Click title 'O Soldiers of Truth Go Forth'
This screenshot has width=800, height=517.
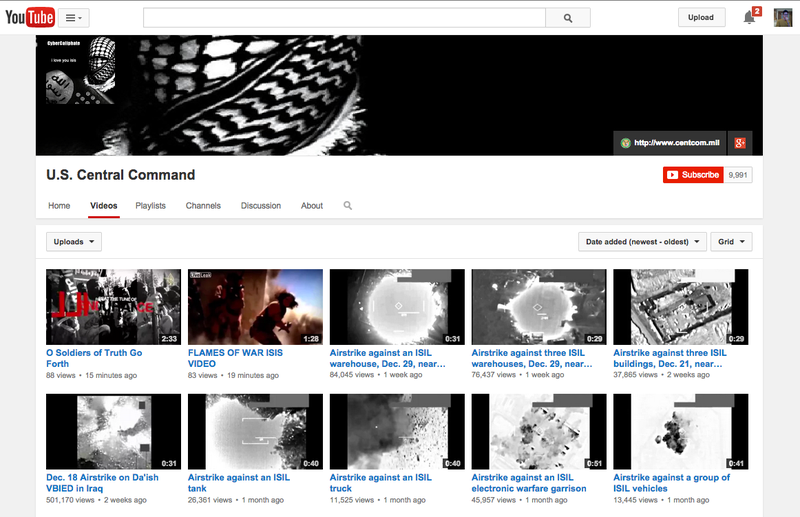point(94,358)
